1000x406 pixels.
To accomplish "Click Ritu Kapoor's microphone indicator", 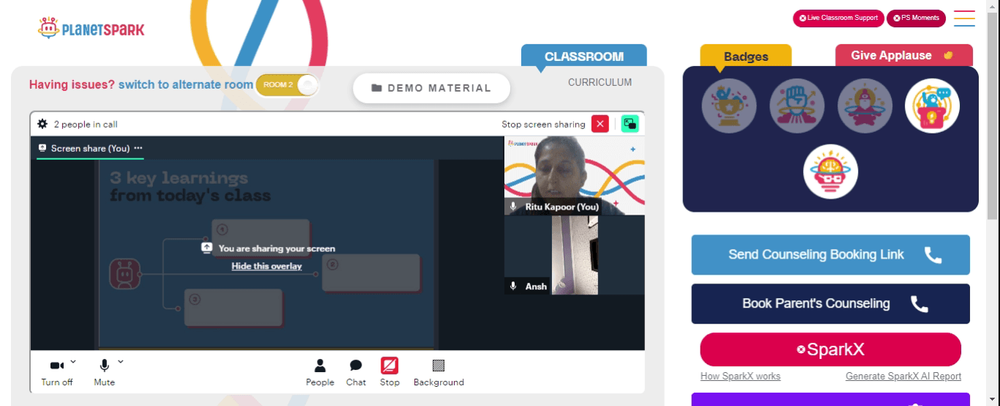I will [513, 207].
